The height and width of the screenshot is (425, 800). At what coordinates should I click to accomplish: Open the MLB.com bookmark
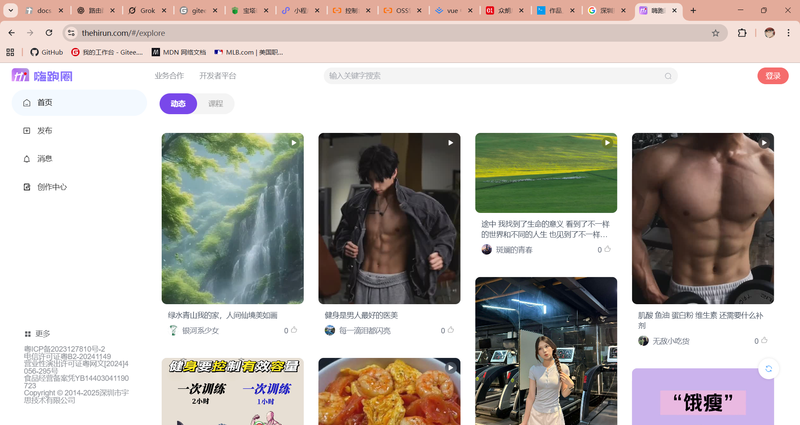(248, 52)
